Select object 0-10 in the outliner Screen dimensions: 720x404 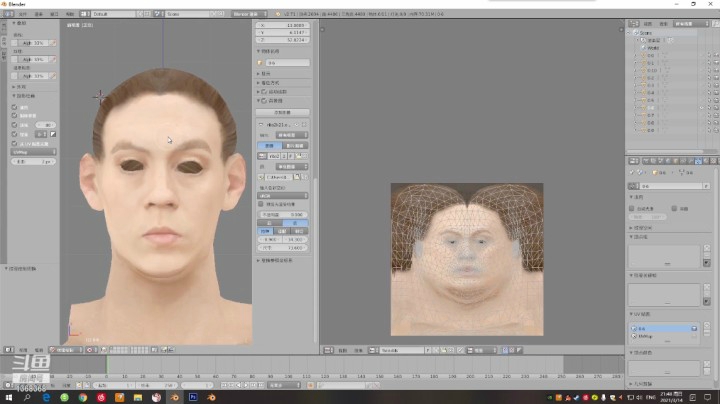pos(651,70)
